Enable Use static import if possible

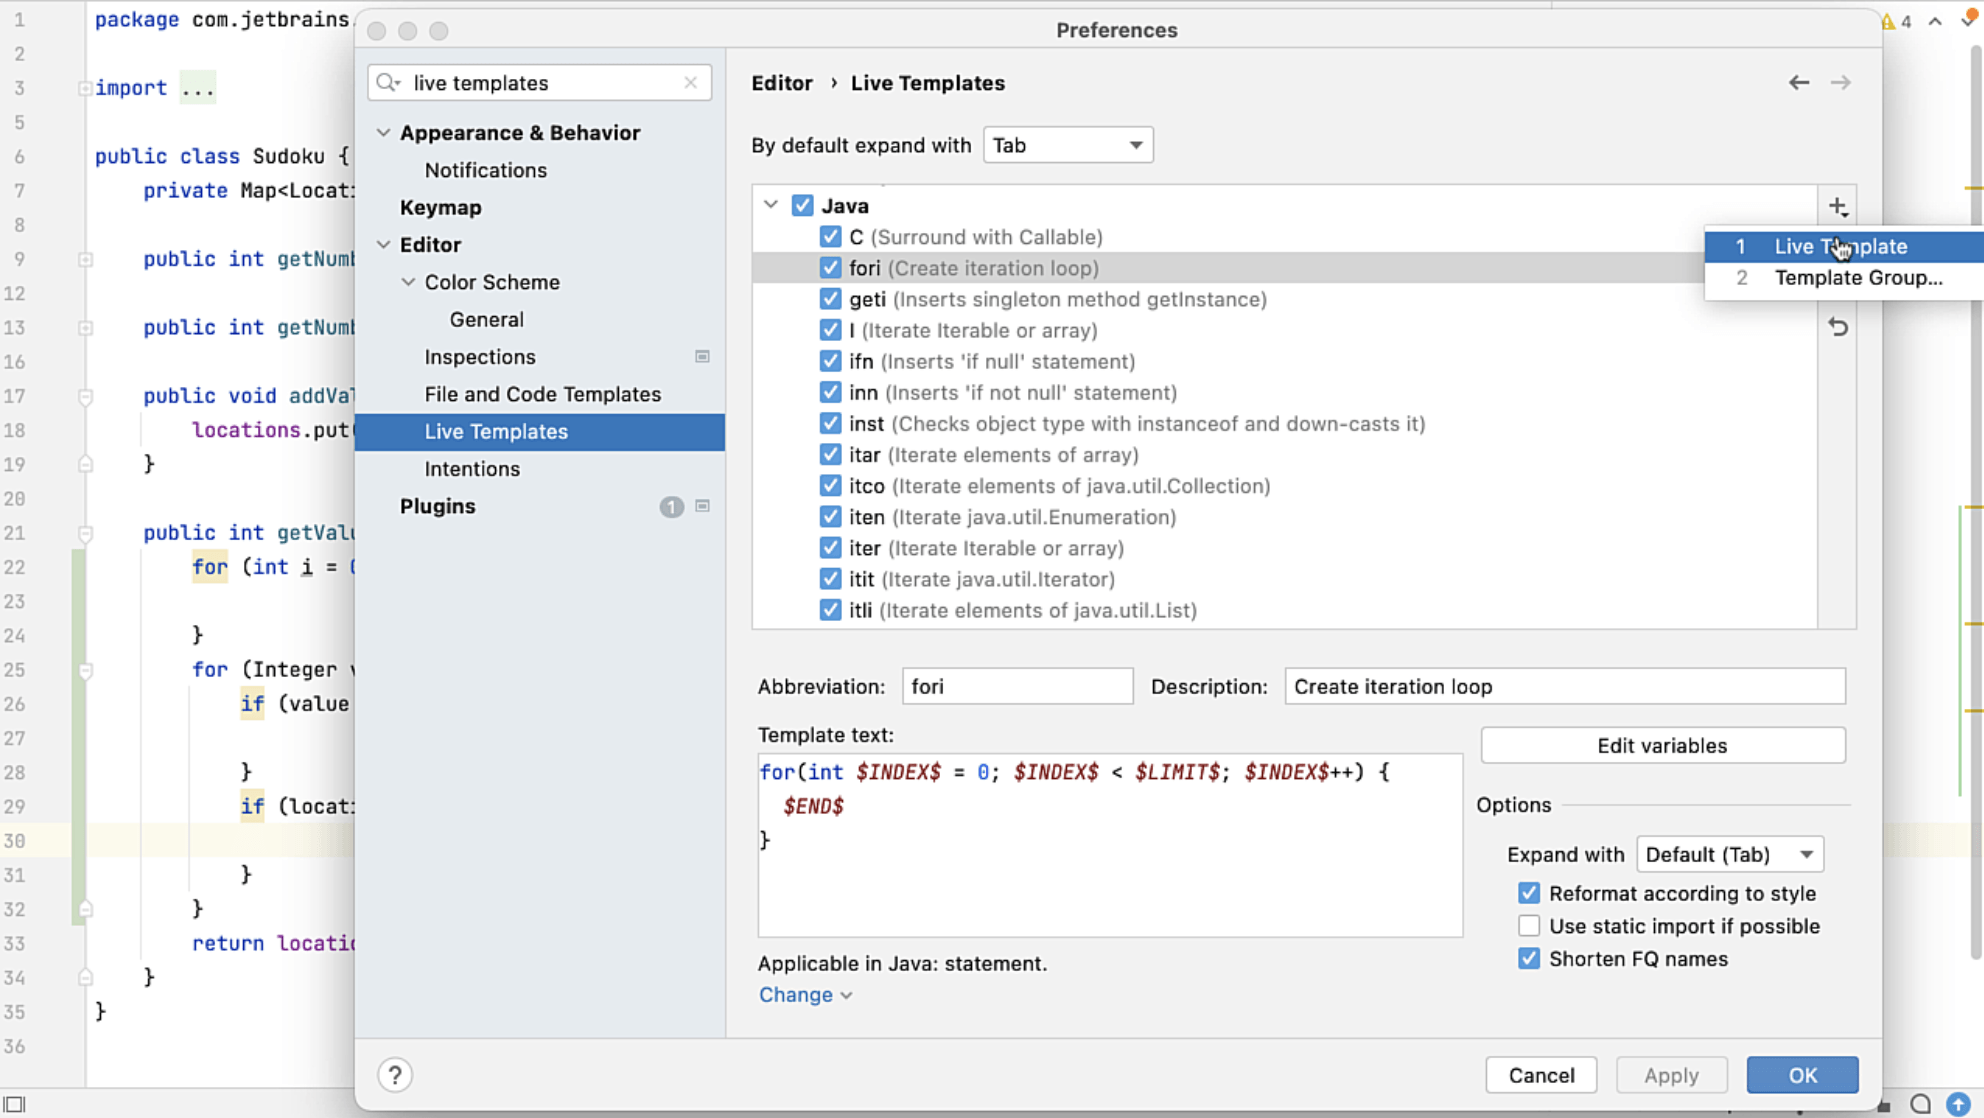pos(1528,925)
